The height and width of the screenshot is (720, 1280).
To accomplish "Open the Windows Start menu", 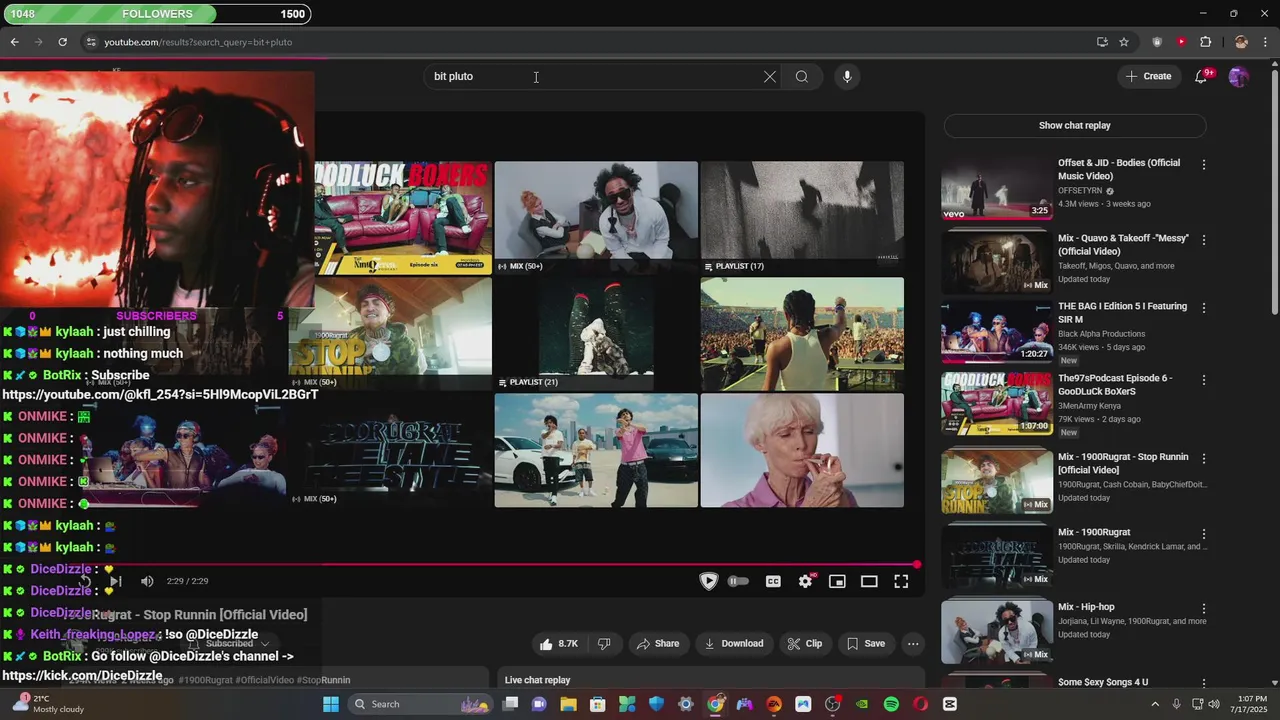I will coord(331,704).
